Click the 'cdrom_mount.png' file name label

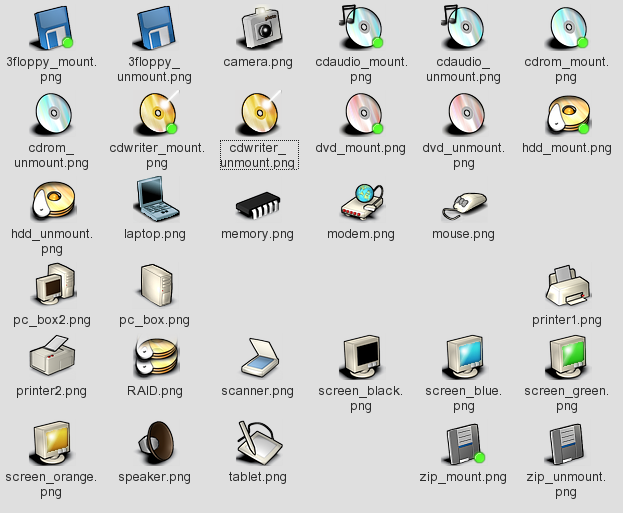coord(567,70)
